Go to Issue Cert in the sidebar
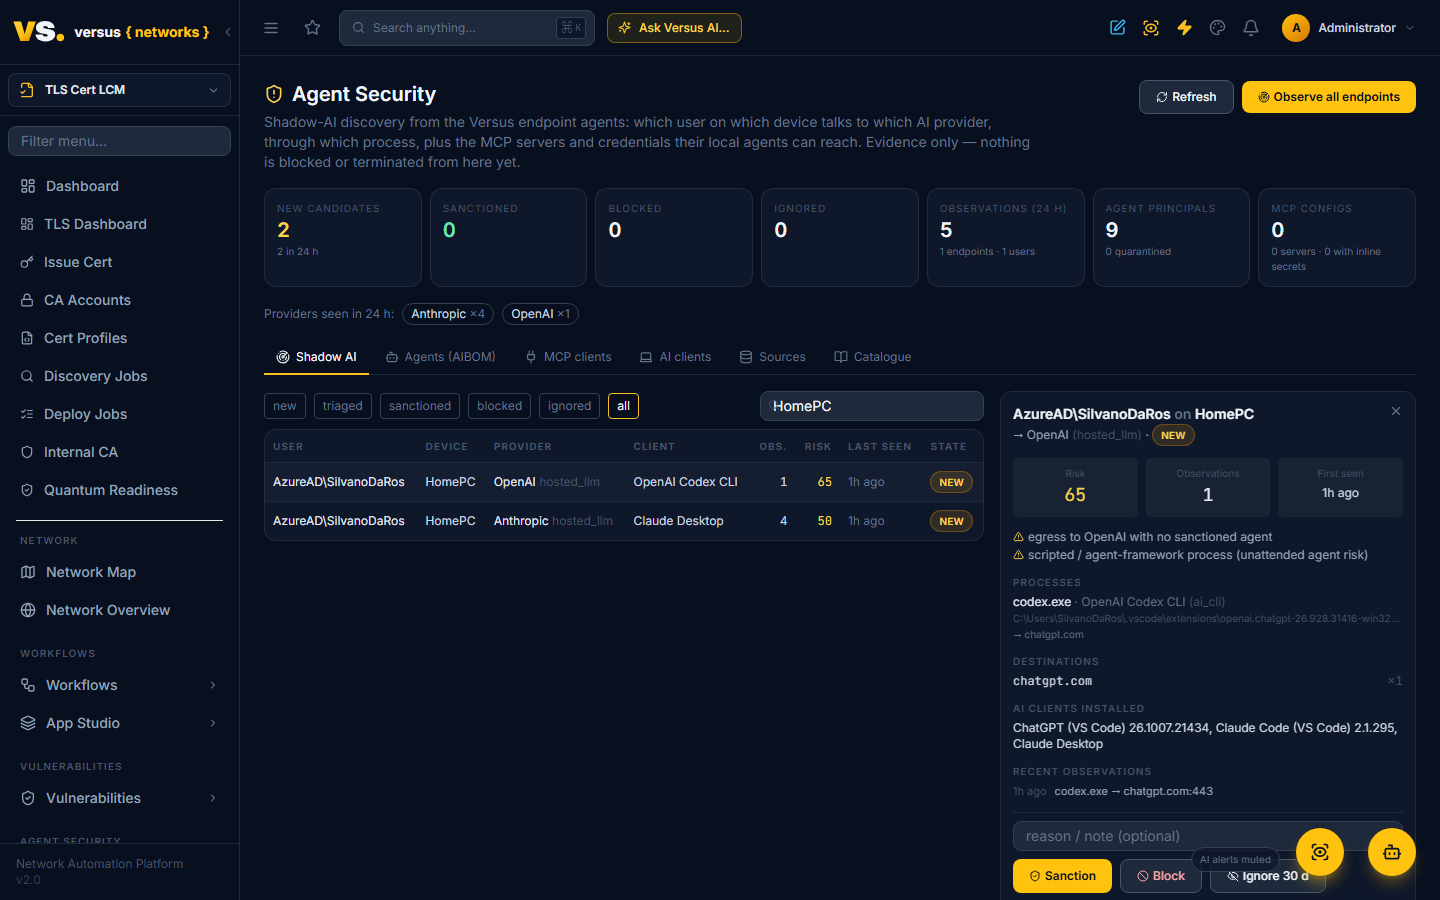This screenshot has width=1440, height=900. coord(119,262)
